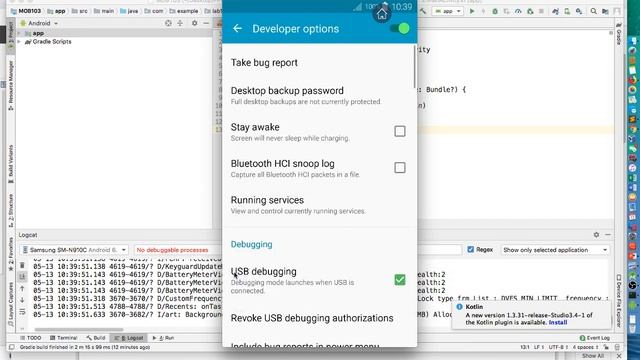Expand the Gradle Scripts tree node
Screen dimensions: 640x360
pyautogui.click(x=19, y=42)
